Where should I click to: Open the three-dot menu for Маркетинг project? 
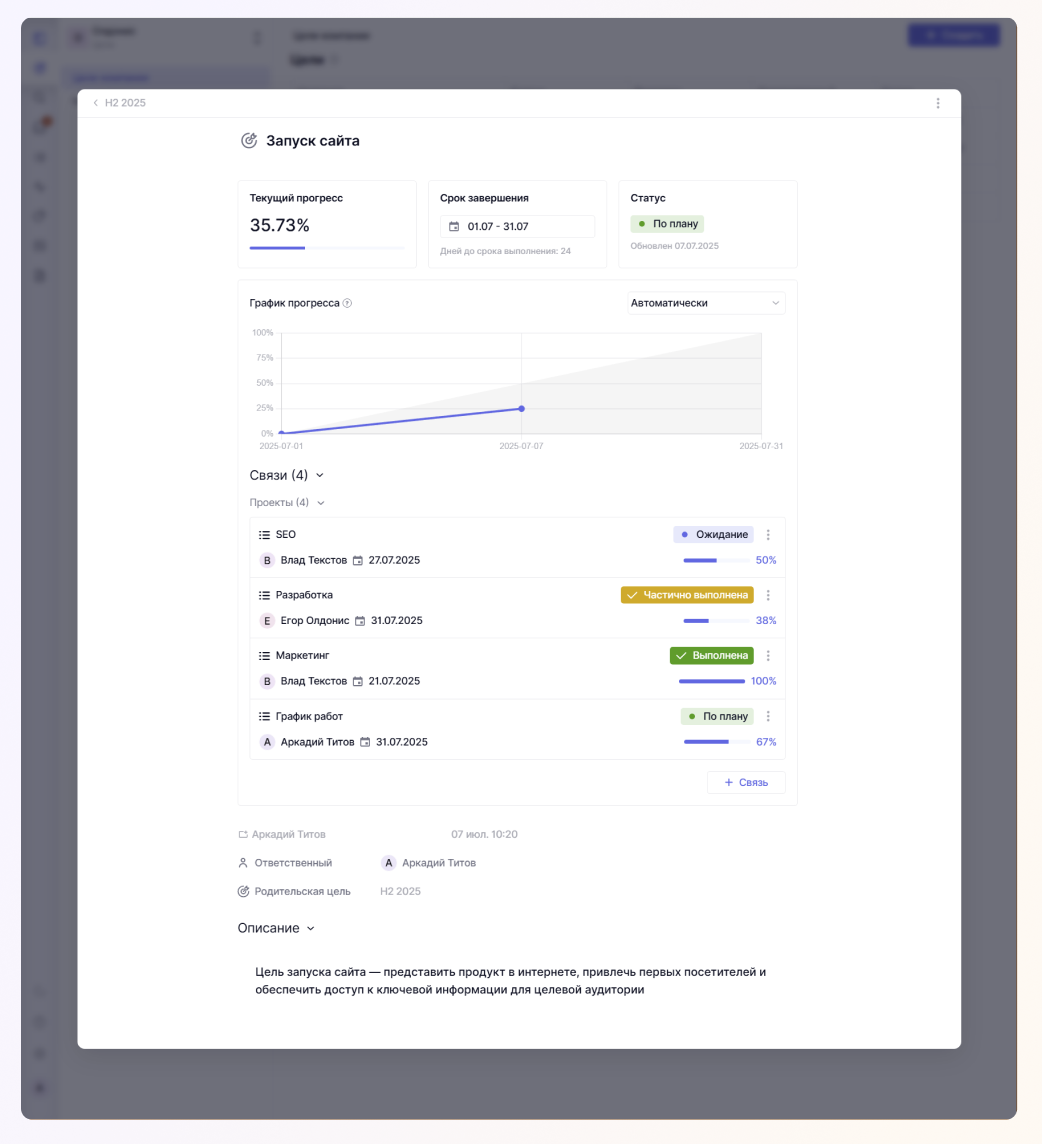768,656
